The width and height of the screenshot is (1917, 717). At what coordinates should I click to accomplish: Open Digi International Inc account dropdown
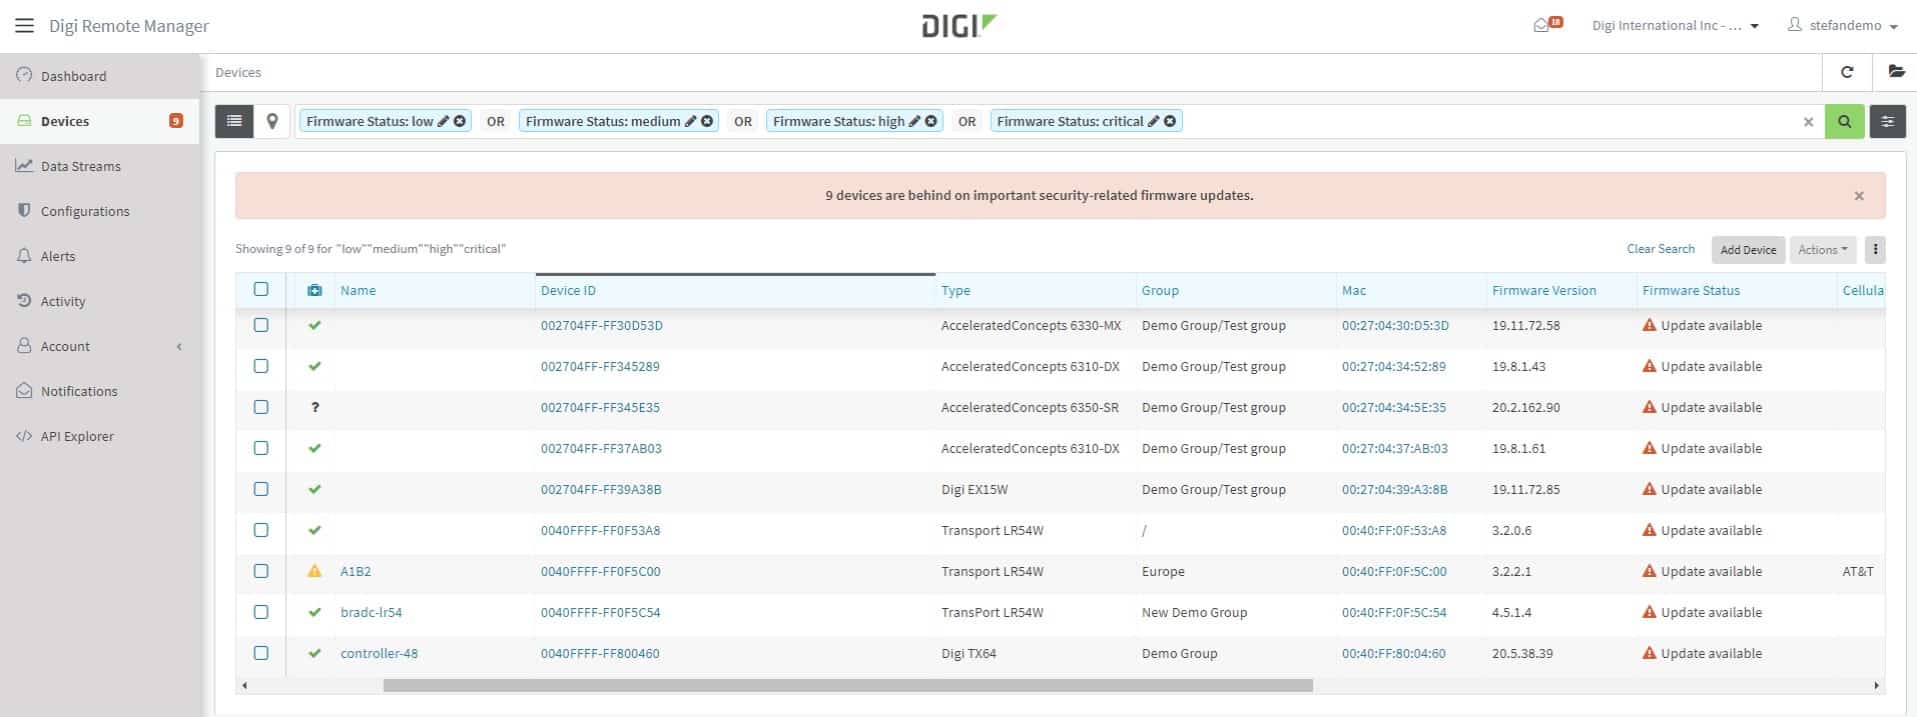click(1675, 26)
